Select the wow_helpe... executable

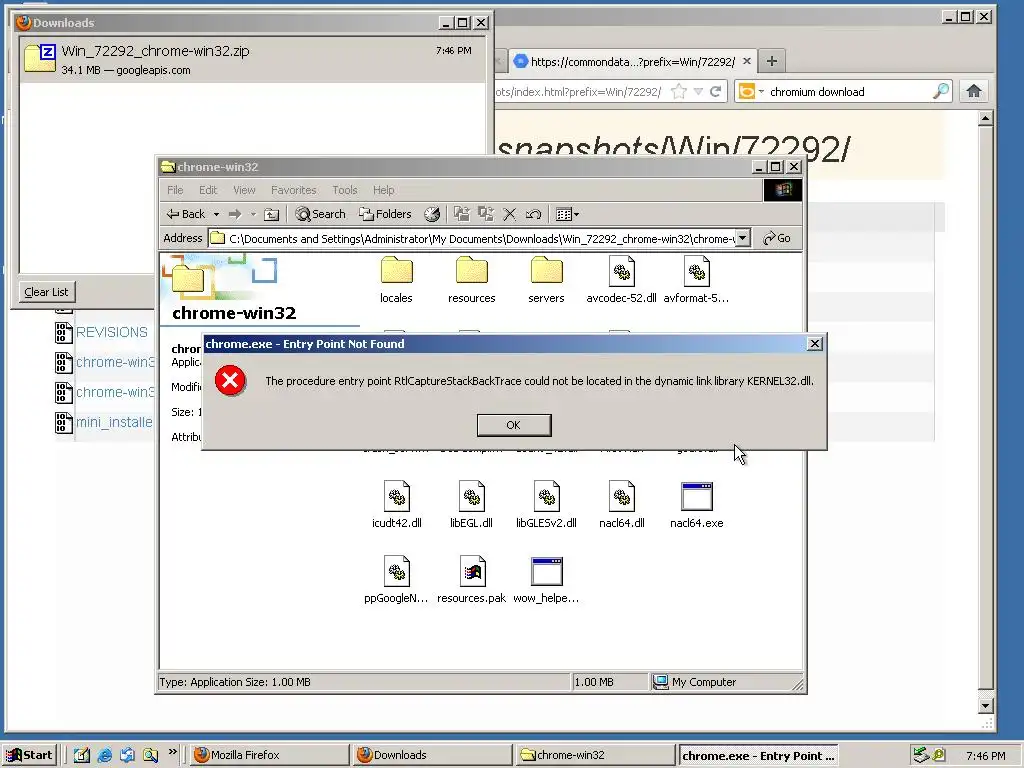pyautogui.click(x=546, y=579)
